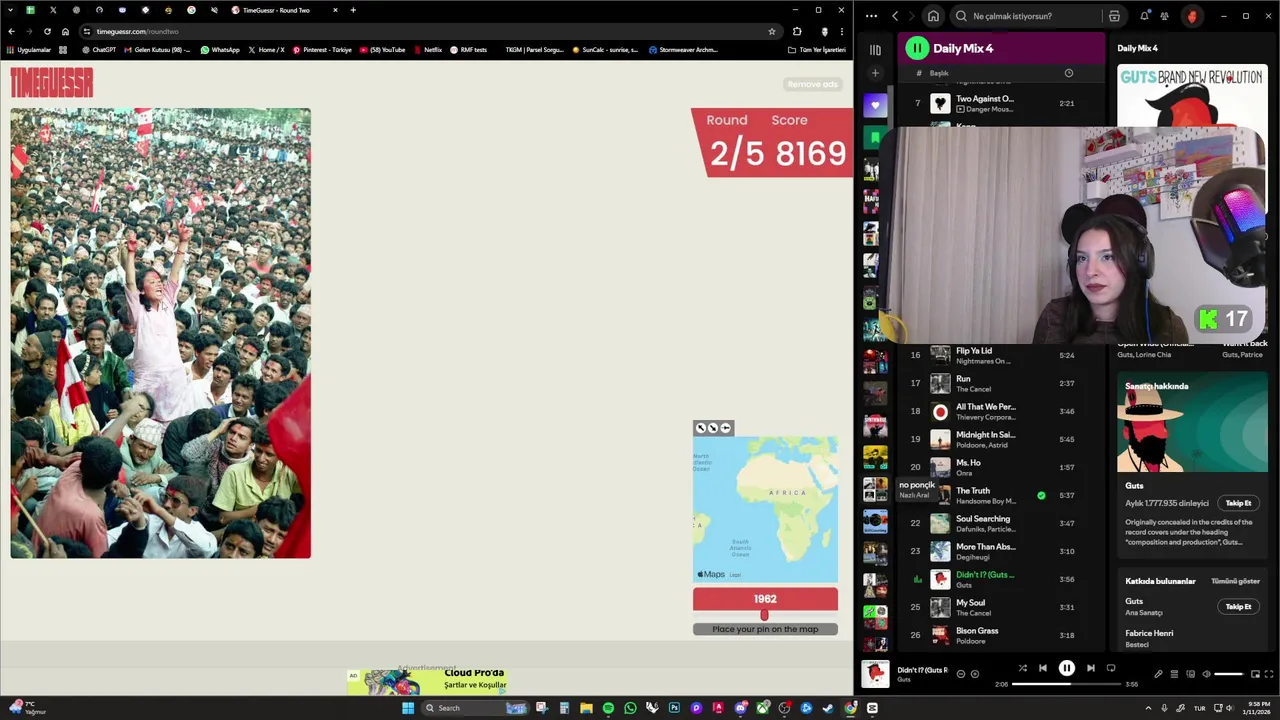Go to previous track in Spotify
Viewport: 1280px width, 720px height.
click(x=1042, y=668)
